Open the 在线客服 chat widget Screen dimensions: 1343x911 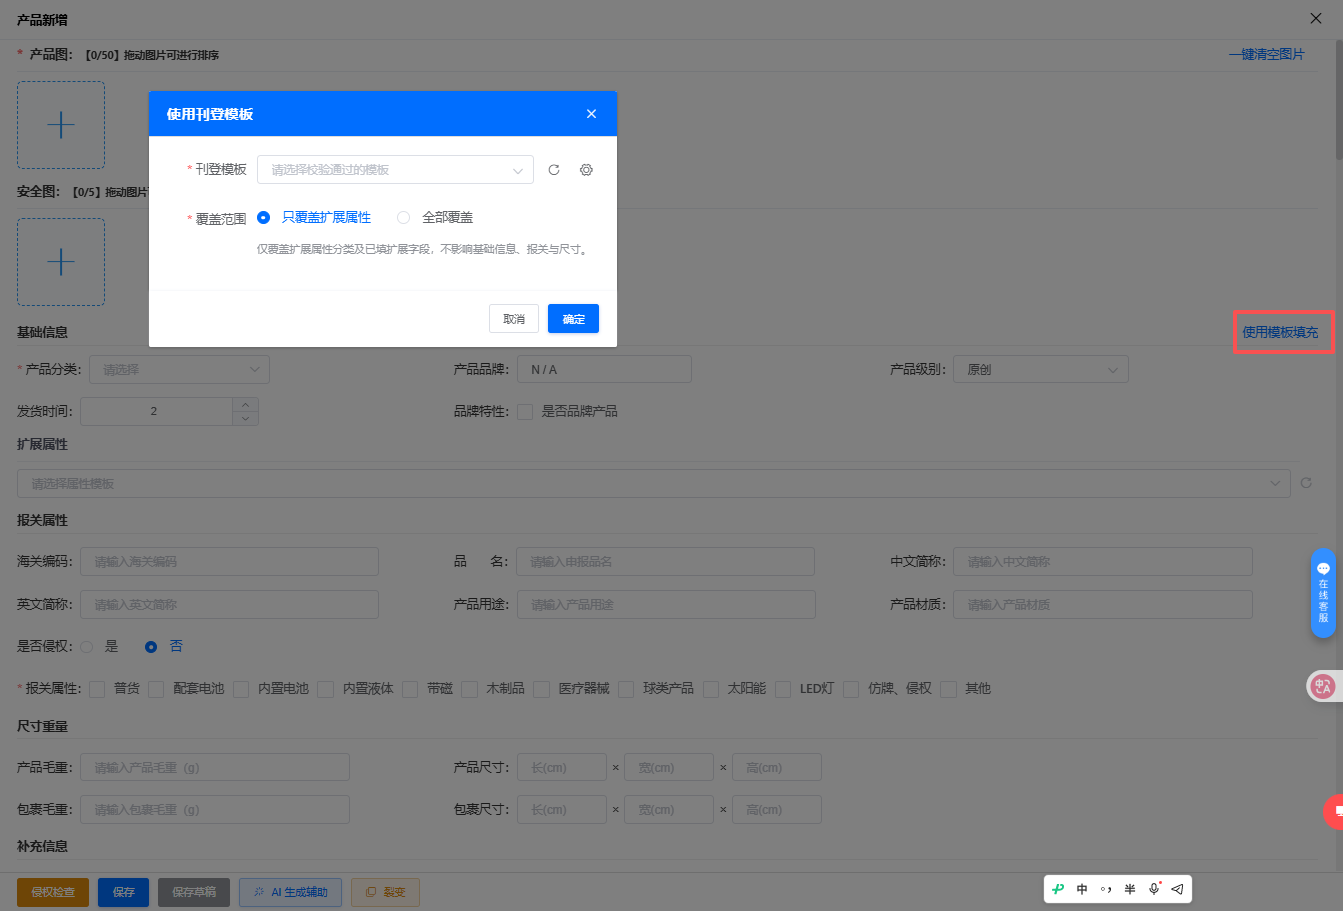tap(1323, 592)
